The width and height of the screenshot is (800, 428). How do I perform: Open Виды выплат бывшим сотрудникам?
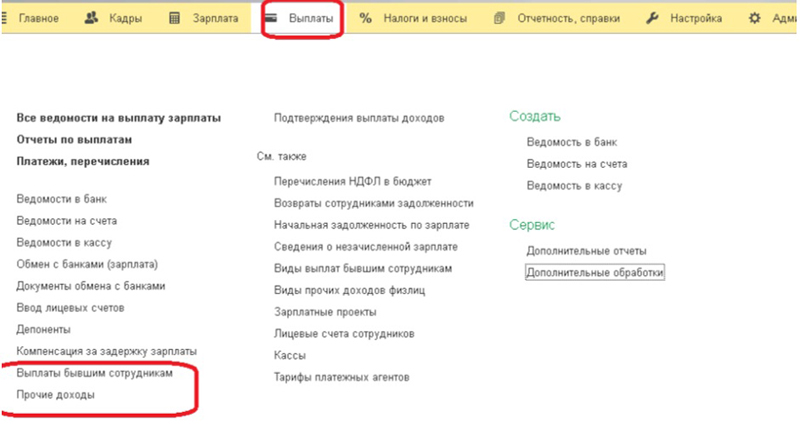coord(363,269)
